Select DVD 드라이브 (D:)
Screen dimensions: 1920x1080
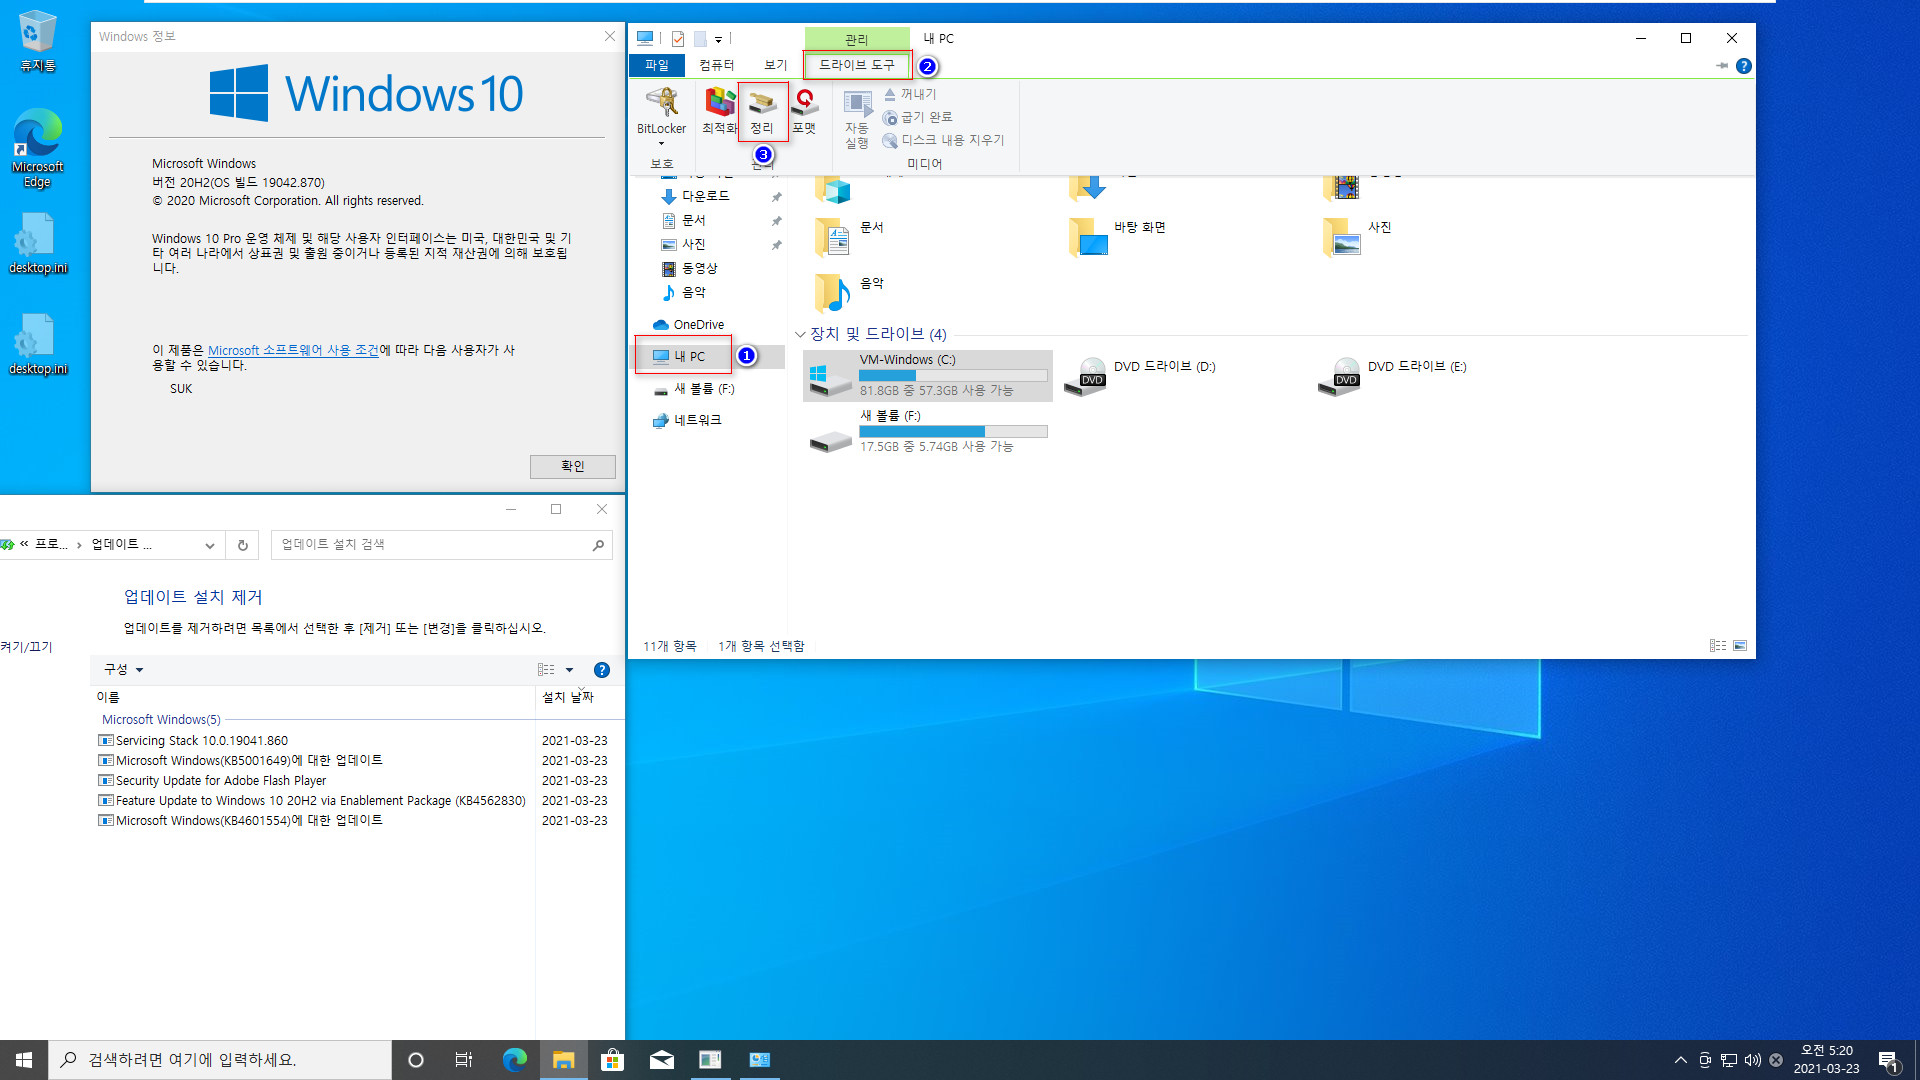[1140, 376]
